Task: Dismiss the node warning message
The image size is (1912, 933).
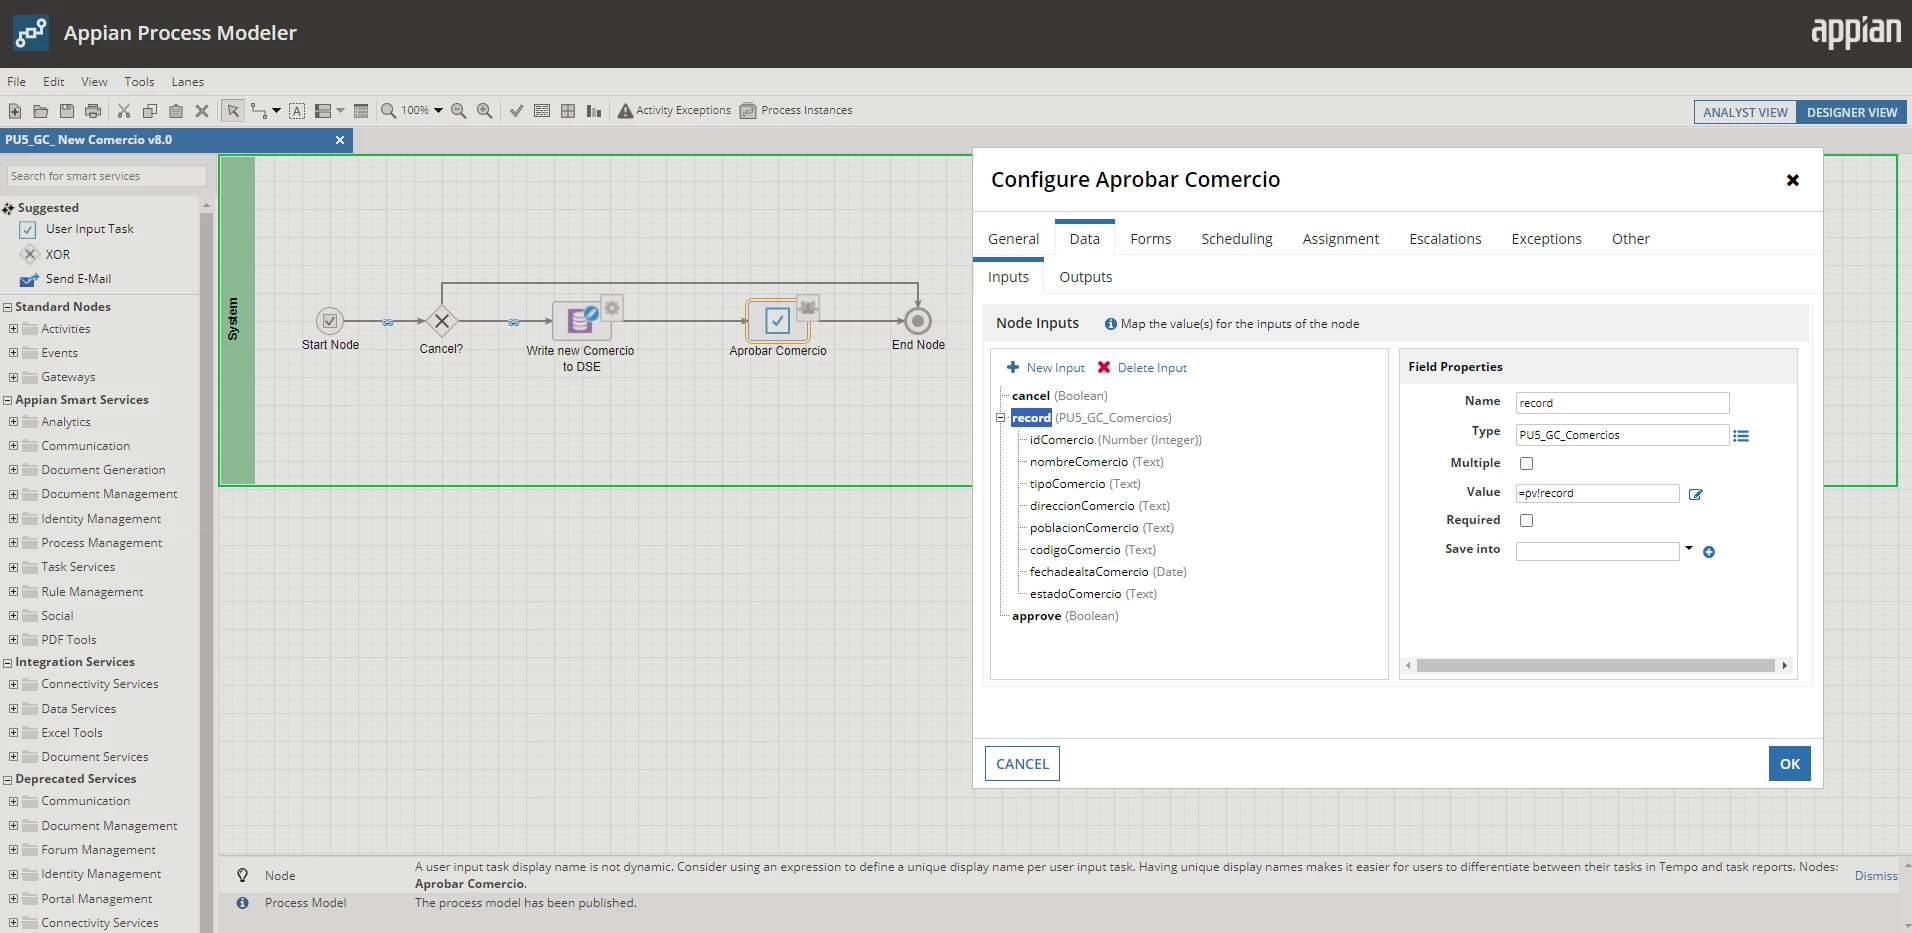Action: click(1876, 876)
